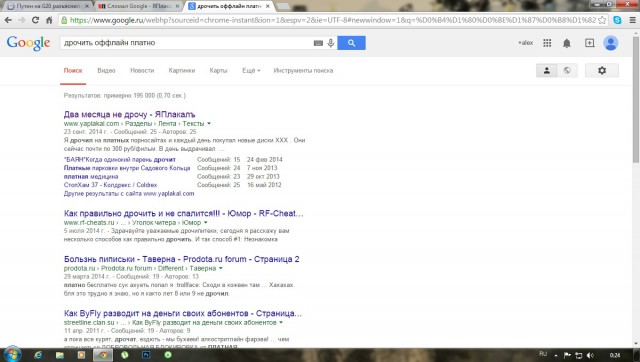Click the Google logo
This screenshot has width=640, height=362.
(x=28, y=43)
